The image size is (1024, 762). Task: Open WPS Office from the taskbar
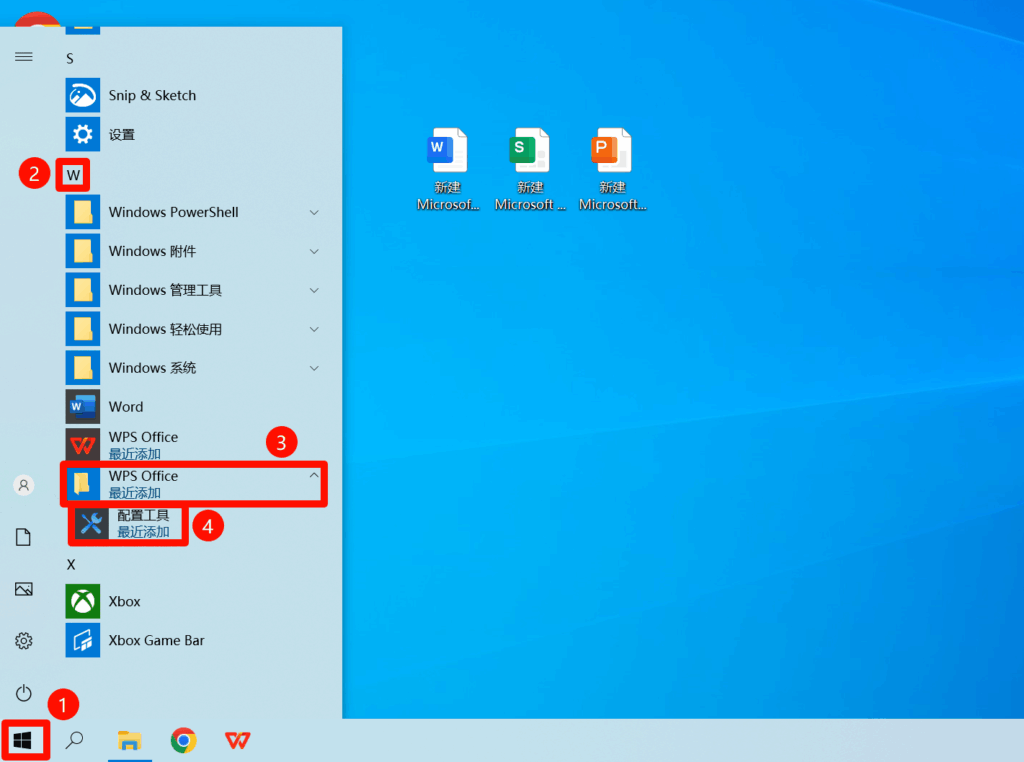pyautogui.click(x=237, y=740)
